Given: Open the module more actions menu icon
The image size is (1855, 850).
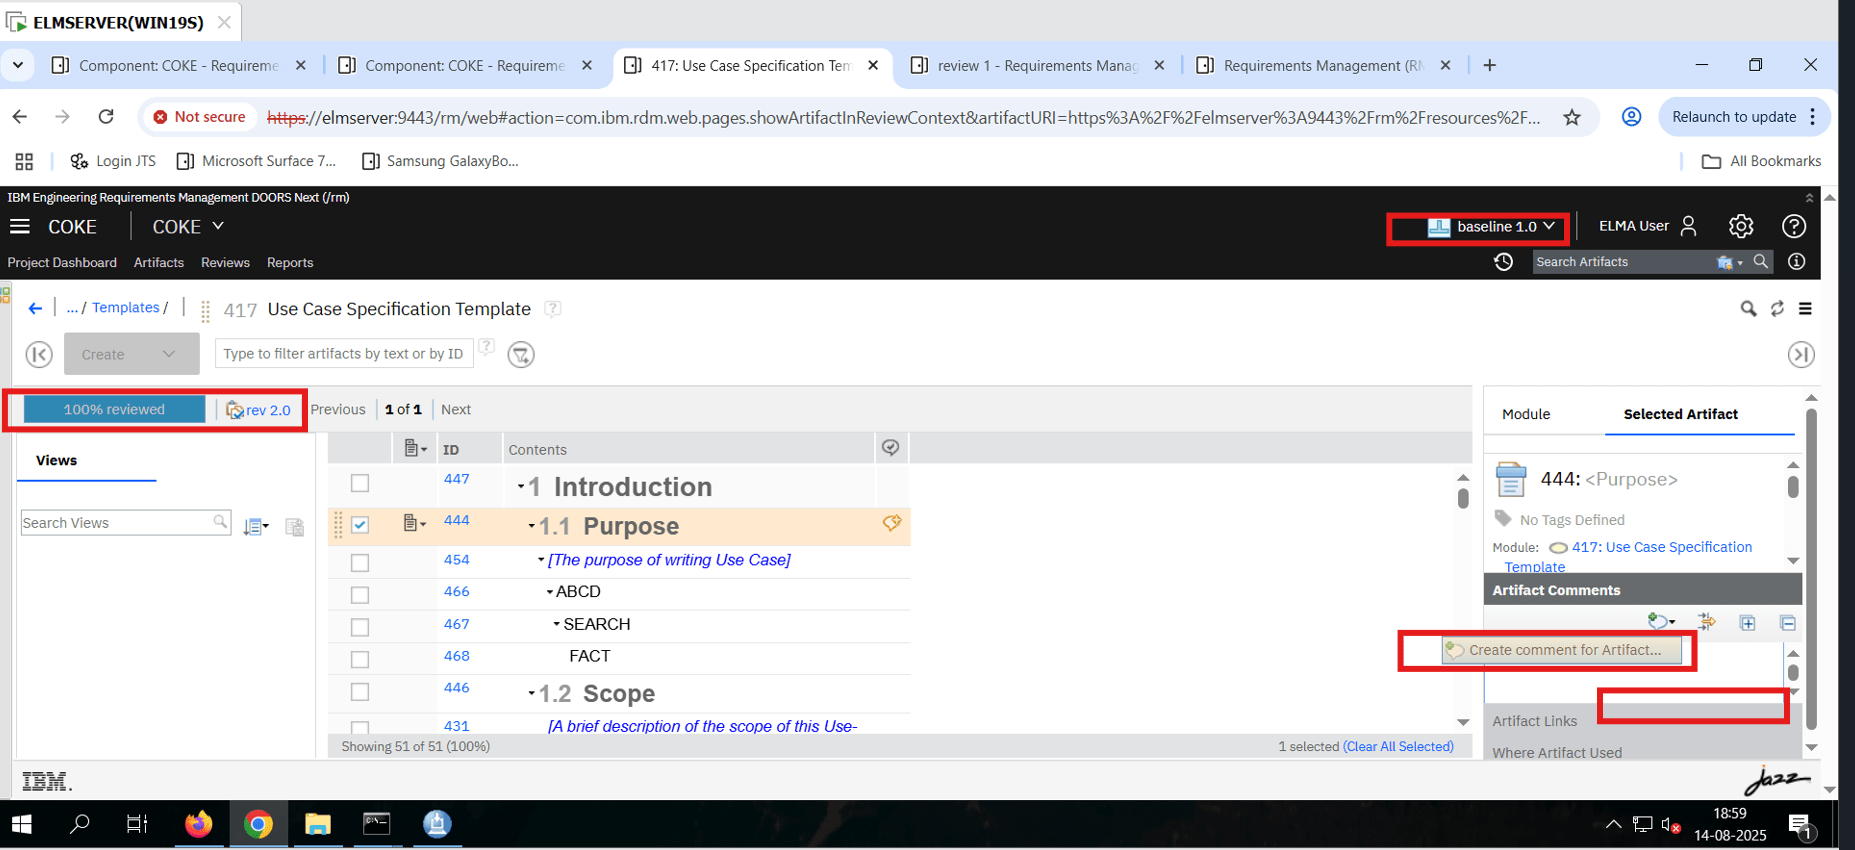Looking at the screenshot, I should [x=1805, y=309].
